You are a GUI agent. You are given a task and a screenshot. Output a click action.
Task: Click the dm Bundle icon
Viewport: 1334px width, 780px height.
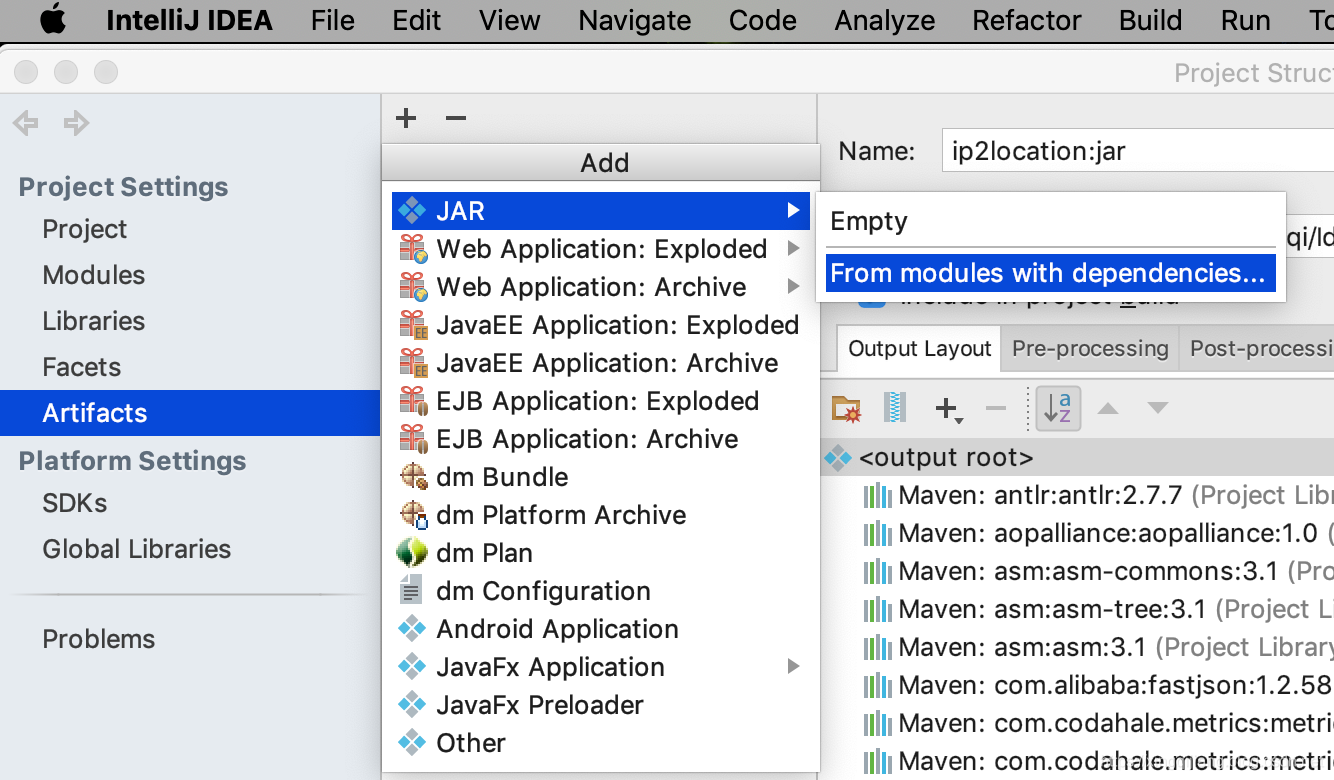click(413, 477)
